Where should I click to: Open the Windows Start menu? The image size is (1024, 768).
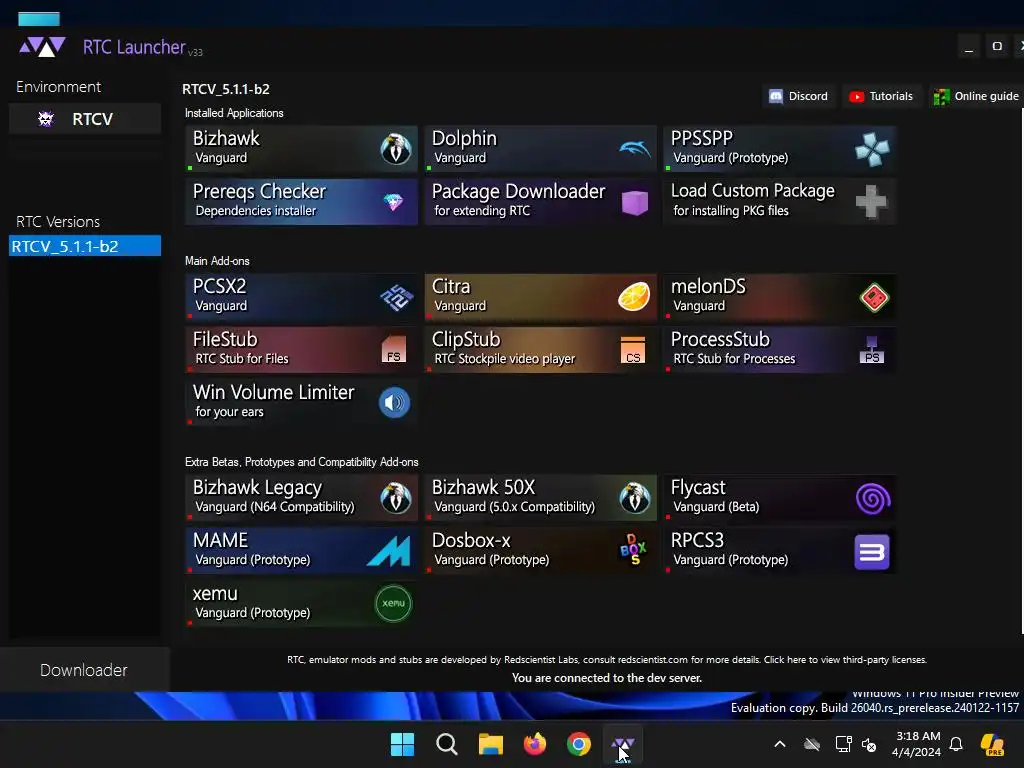(402, 744)
